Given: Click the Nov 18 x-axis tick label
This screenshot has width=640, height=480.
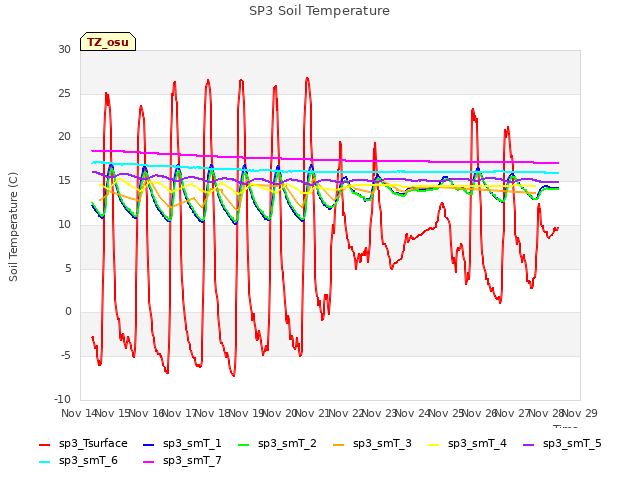Looking at the screenshot, I should (213, 413).
